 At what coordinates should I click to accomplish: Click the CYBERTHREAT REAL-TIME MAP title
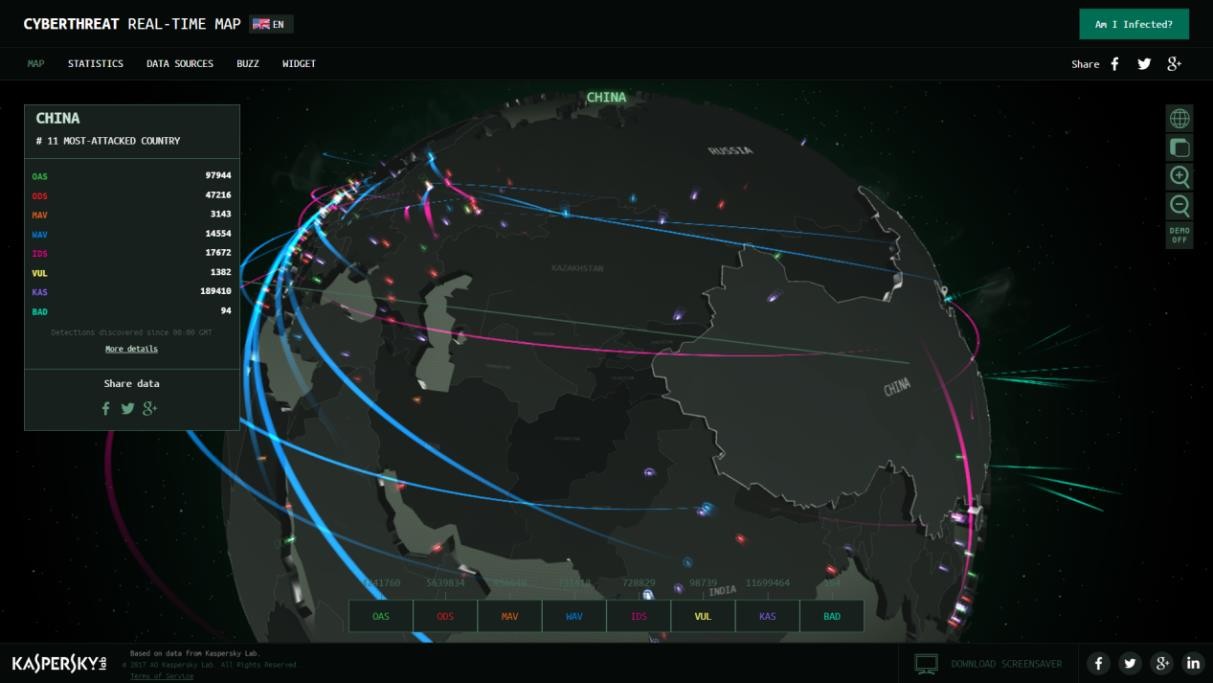click(x=132, y=24)
